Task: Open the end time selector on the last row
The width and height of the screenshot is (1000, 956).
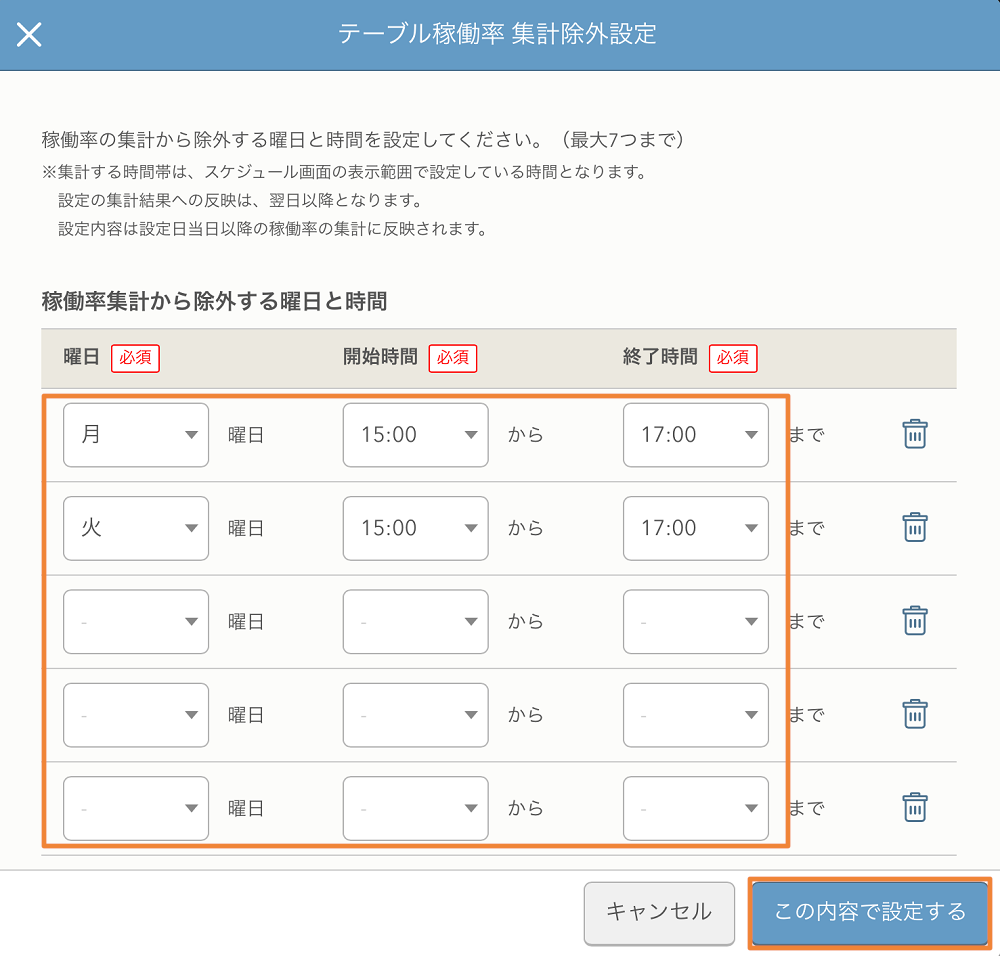Action: (695, 808)
